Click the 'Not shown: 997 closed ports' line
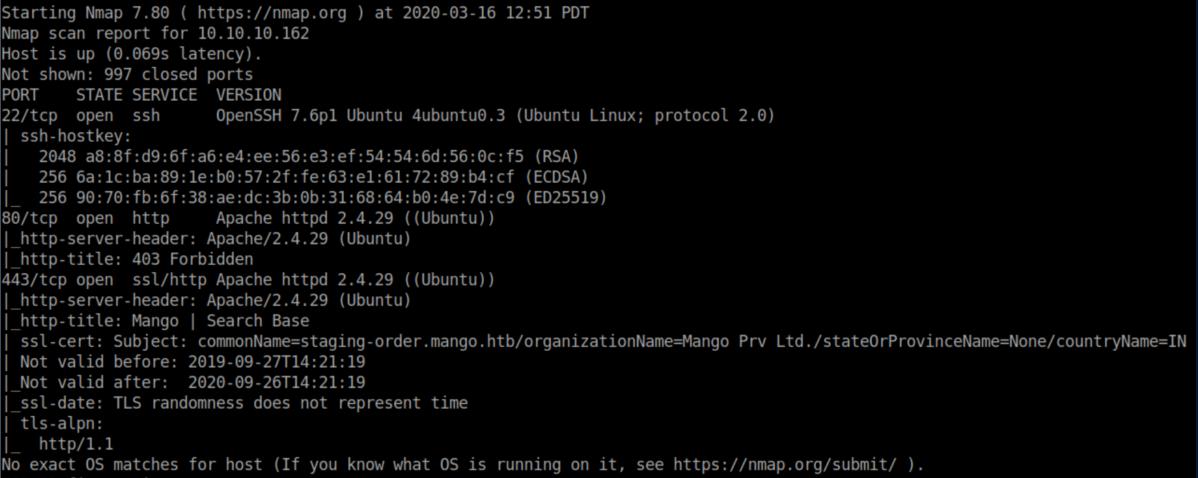The height and width of the screenshot is (478, 1198). 127,74
